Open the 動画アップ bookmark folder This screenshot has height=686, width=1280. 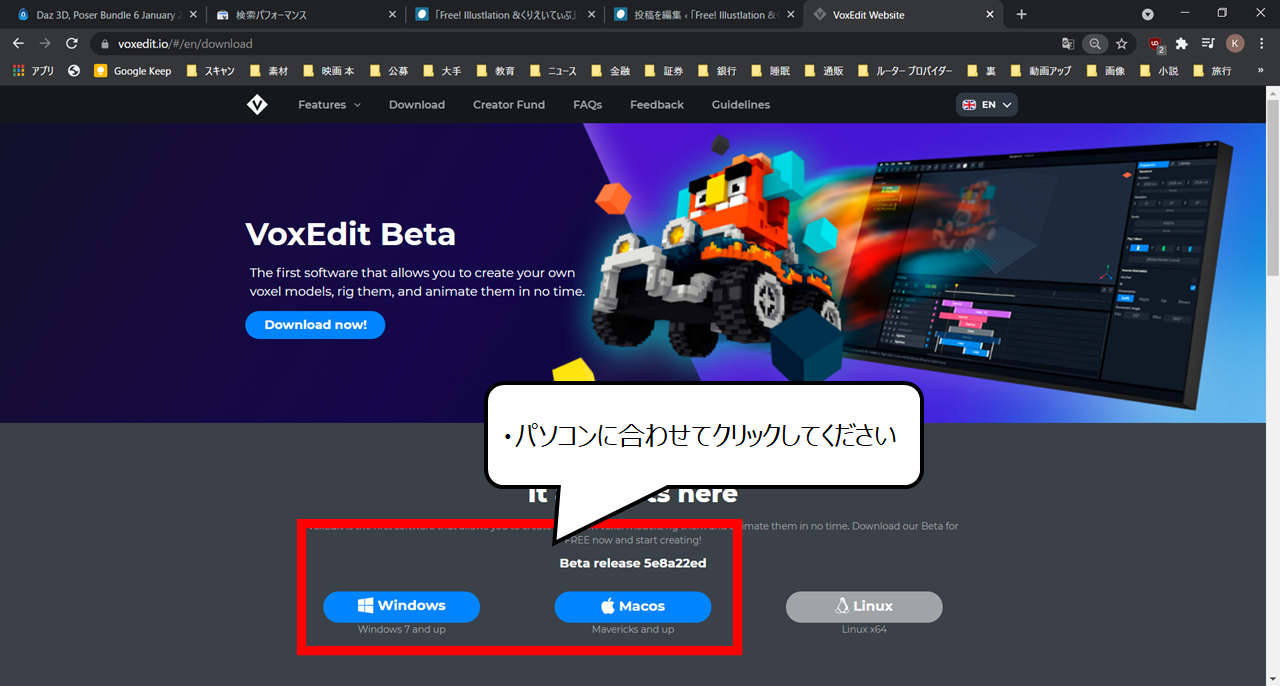coord(1041,71)
